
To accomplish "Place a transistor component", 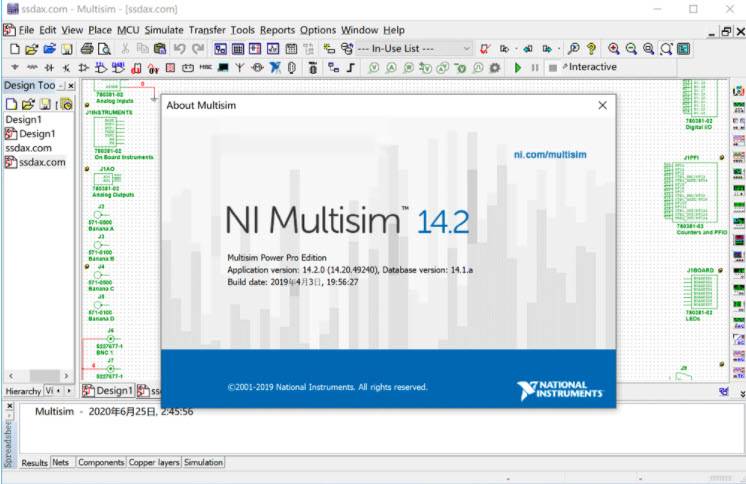I will pyautogui.click(x=66, y=68).
